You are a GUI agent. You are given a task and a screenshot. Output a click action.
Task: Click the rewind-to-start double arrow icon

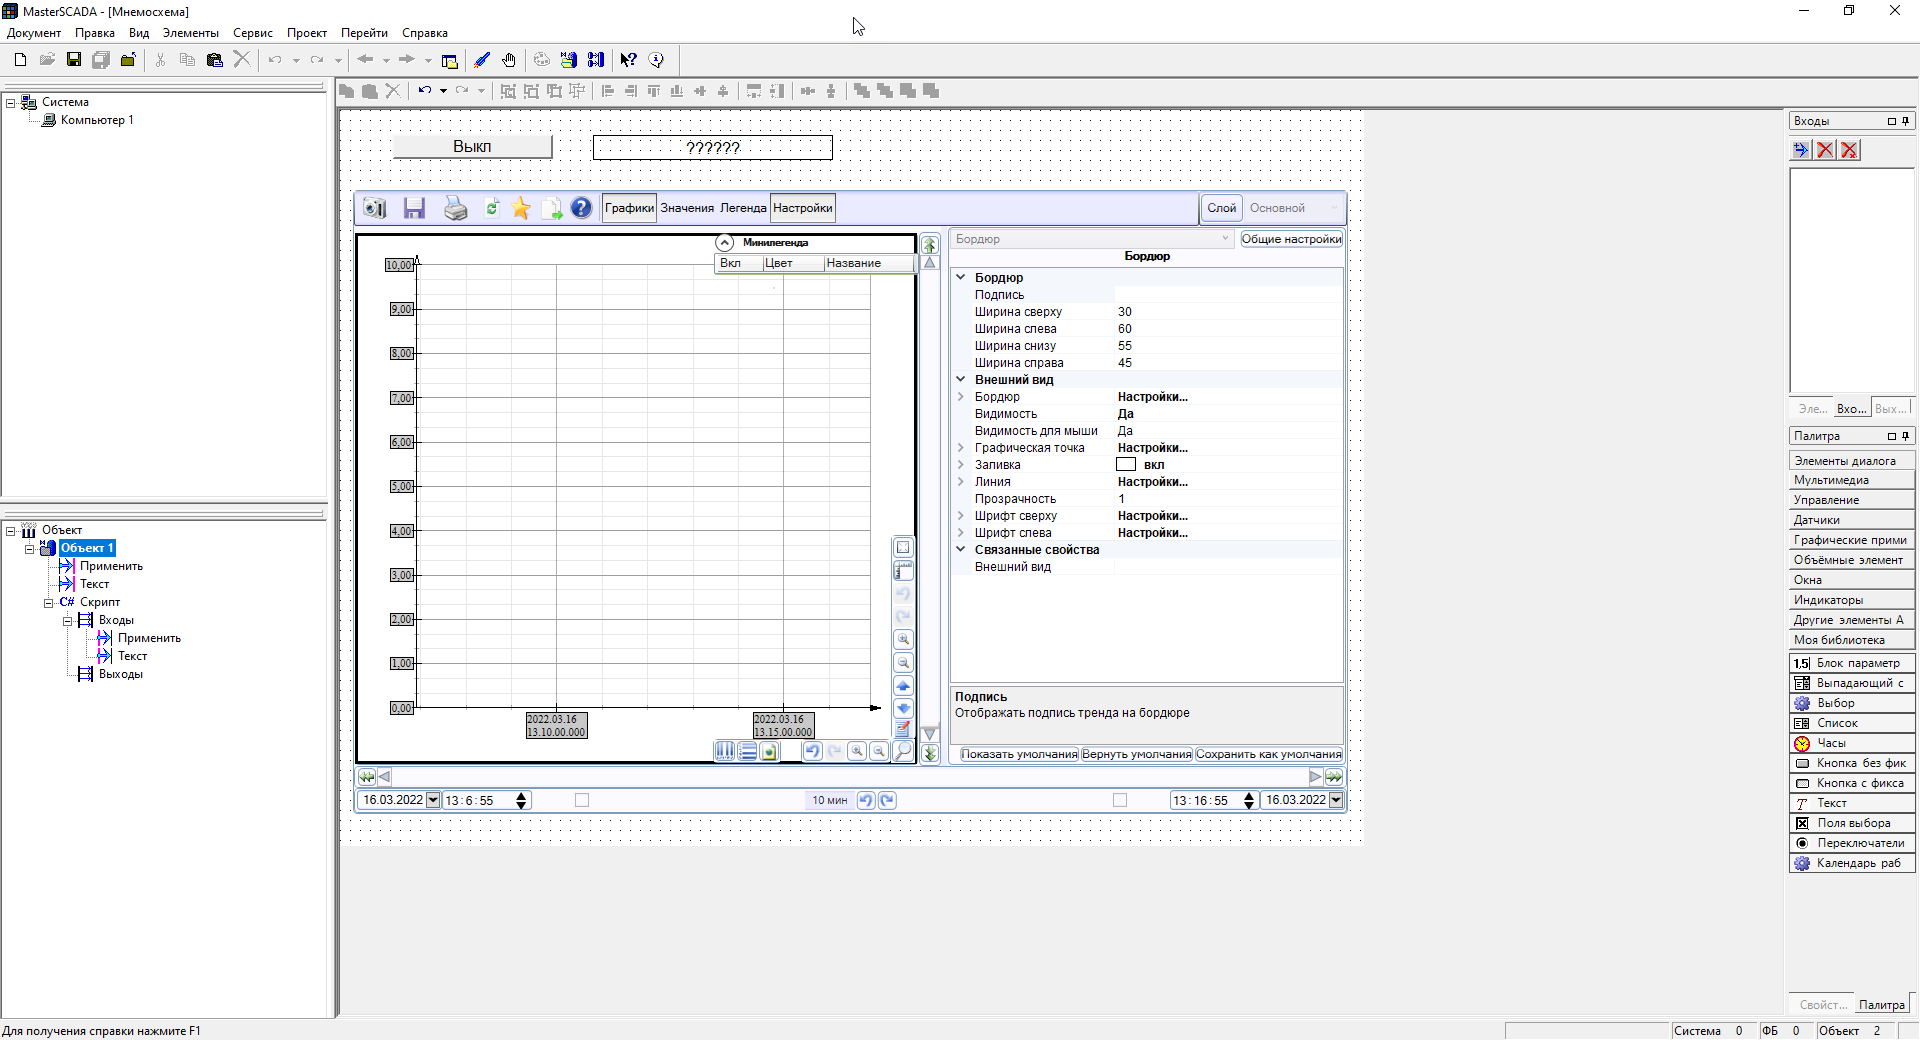coord(367,777)
